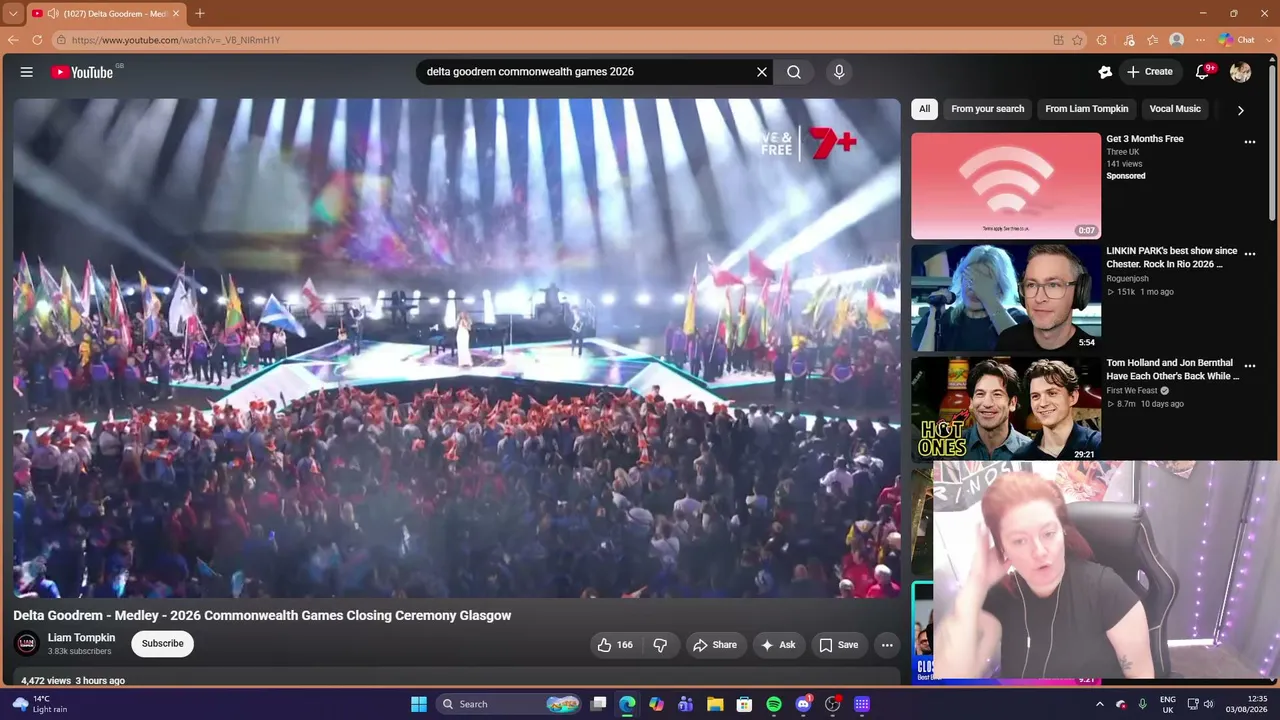Close the Delta Goodrem browser tab
This screenshot has height=720, width=1280.
point(176,14)
